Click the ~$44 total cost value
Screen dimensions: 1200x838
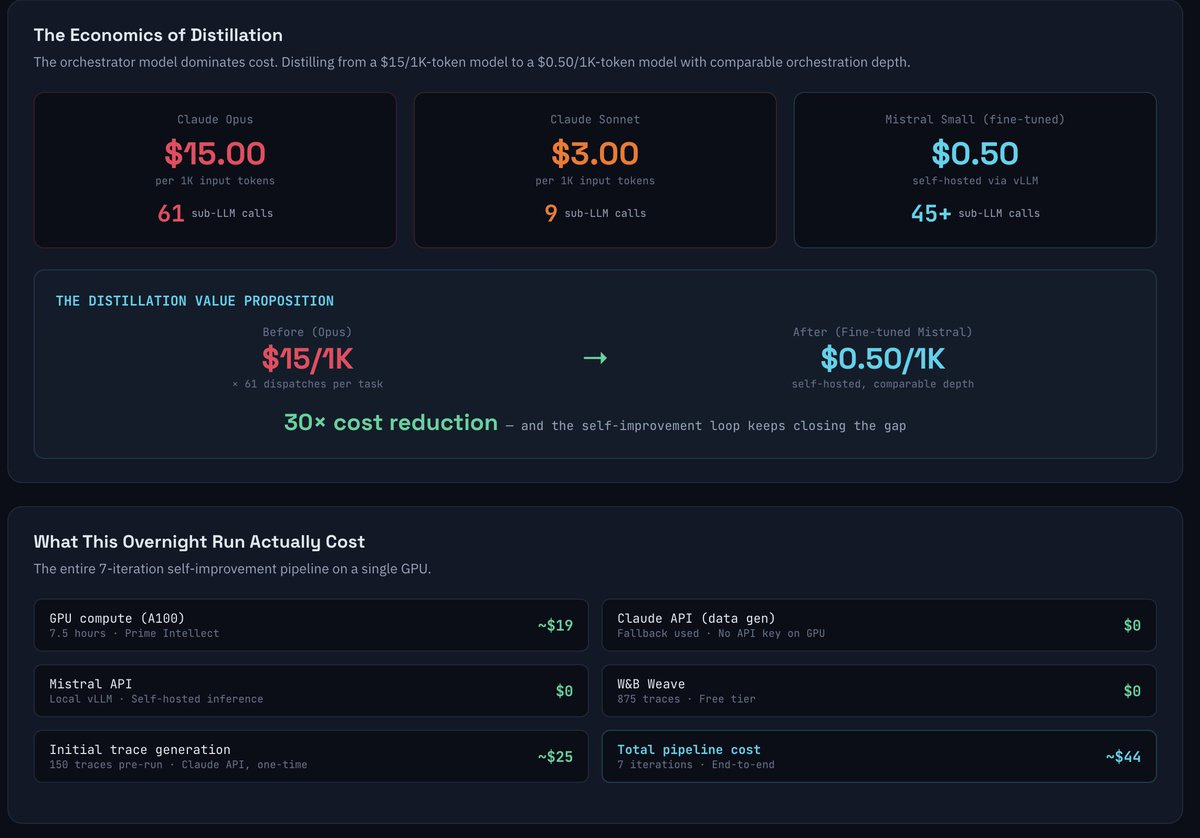point(1123,757)
